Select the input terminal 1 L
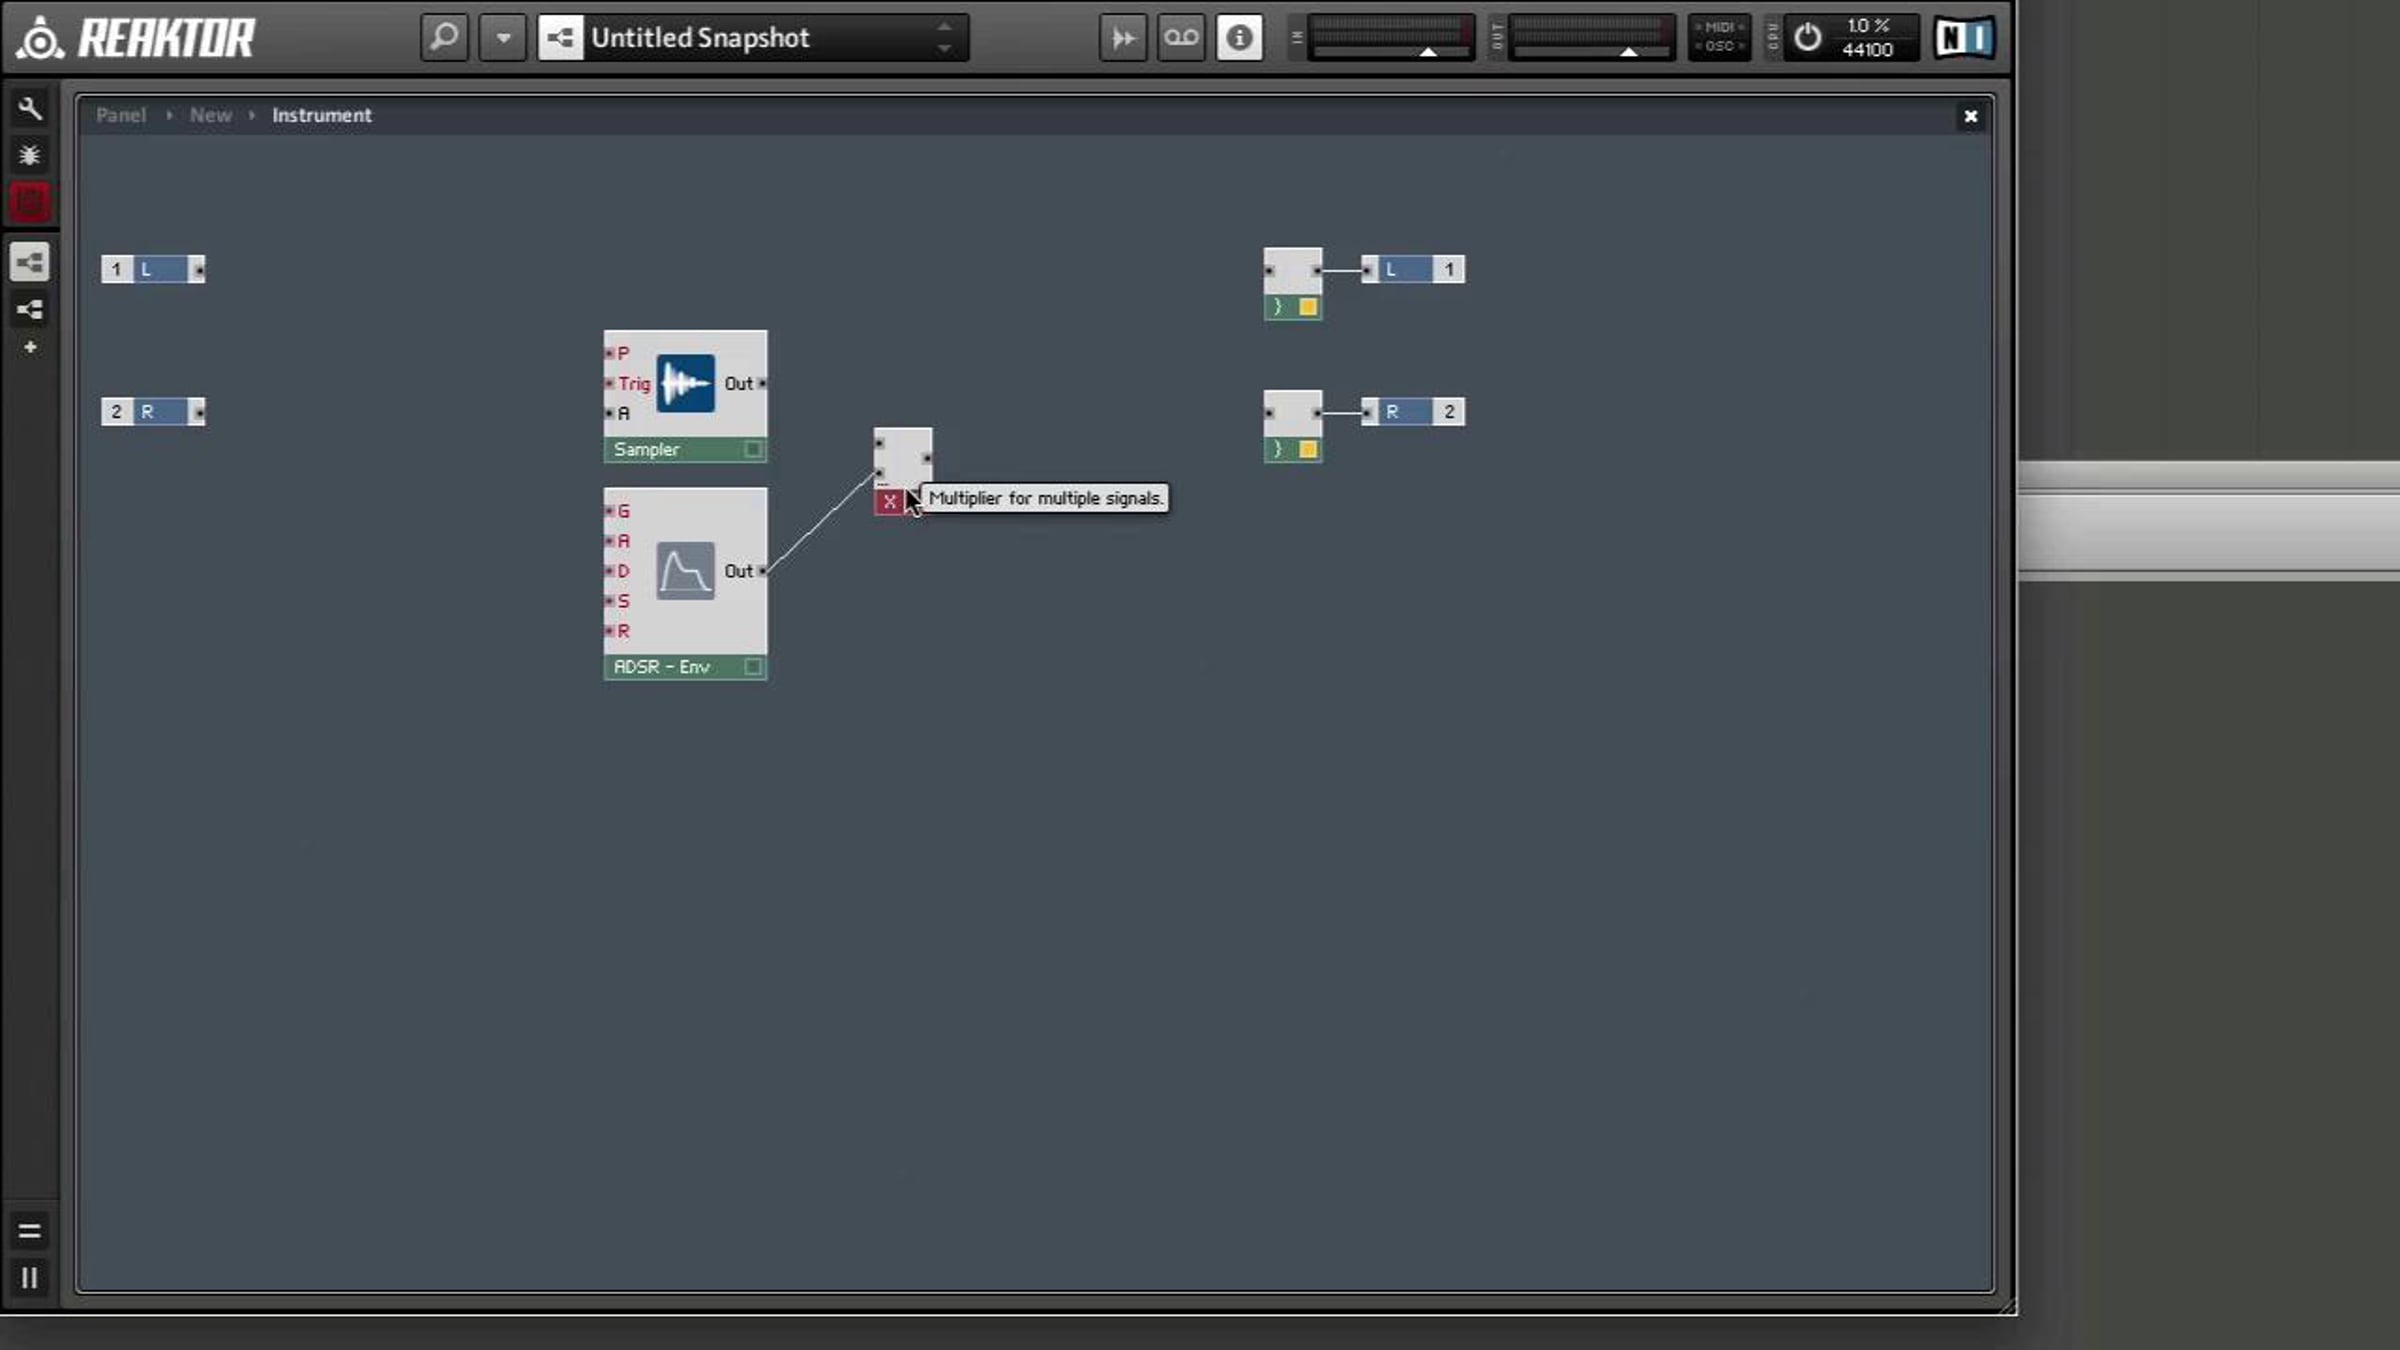 153,269
